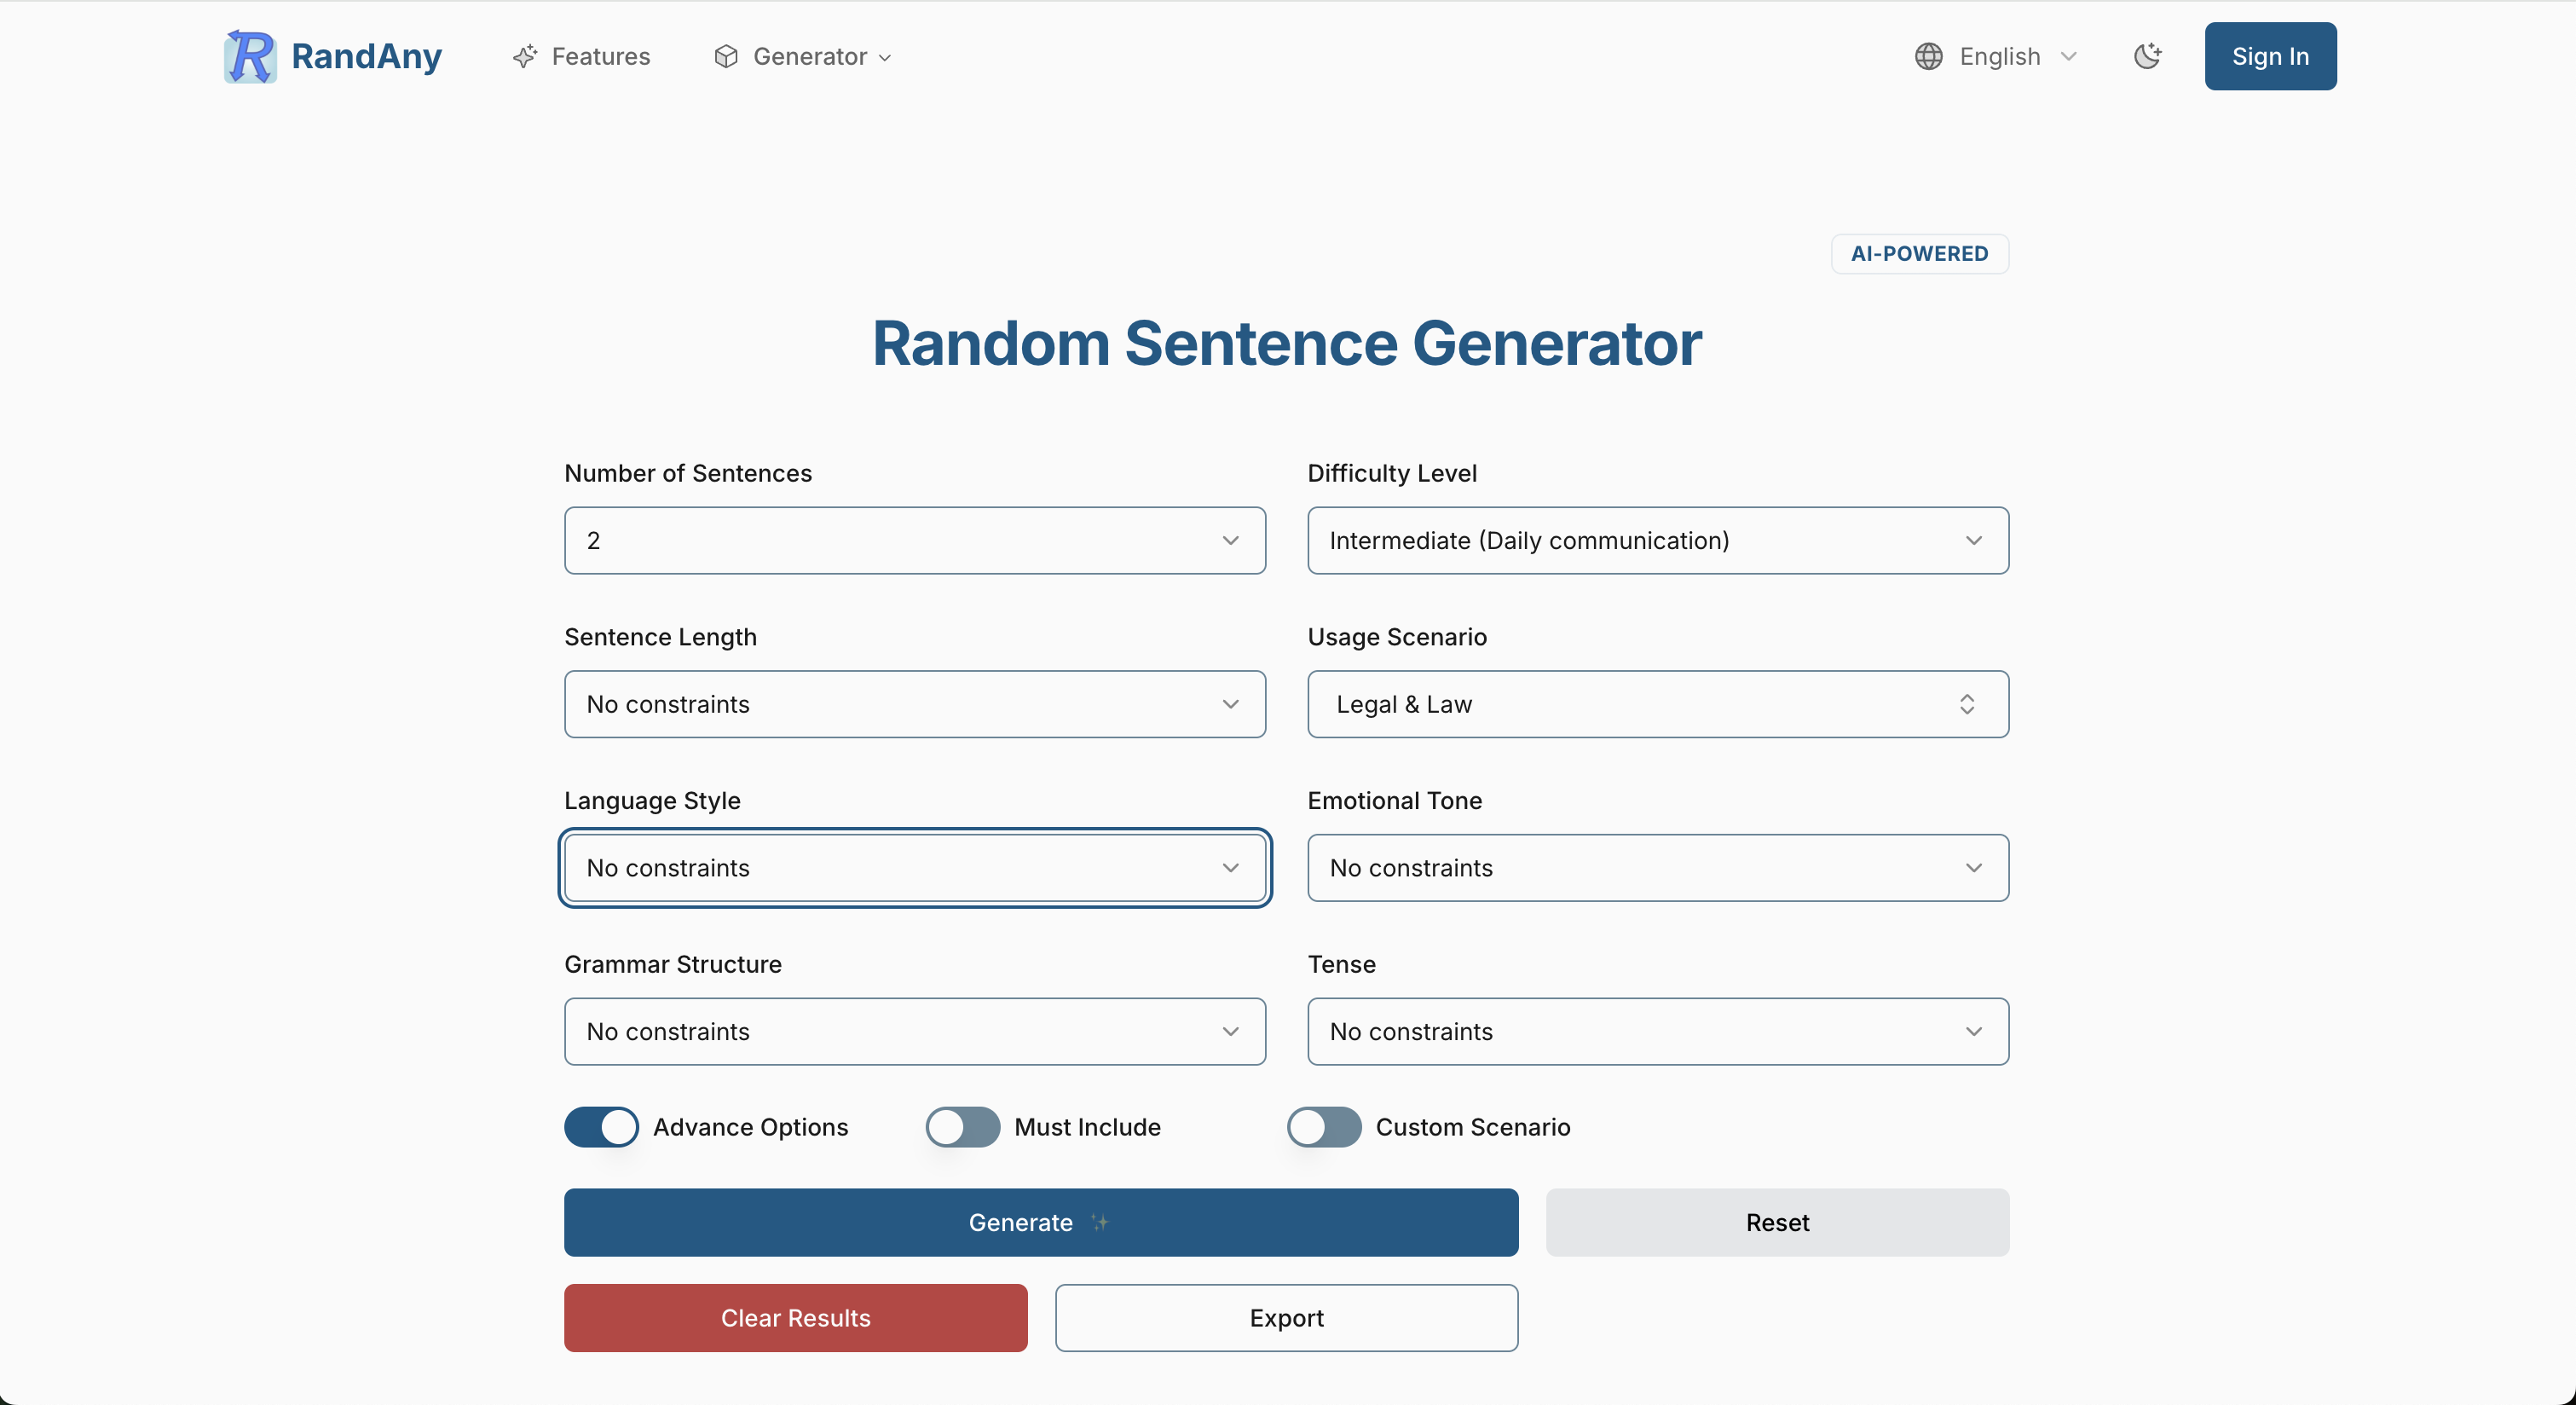Click the sparkle icon beside Features
The width and height of the screenshot is (2576, 1405).
[525, 56]
